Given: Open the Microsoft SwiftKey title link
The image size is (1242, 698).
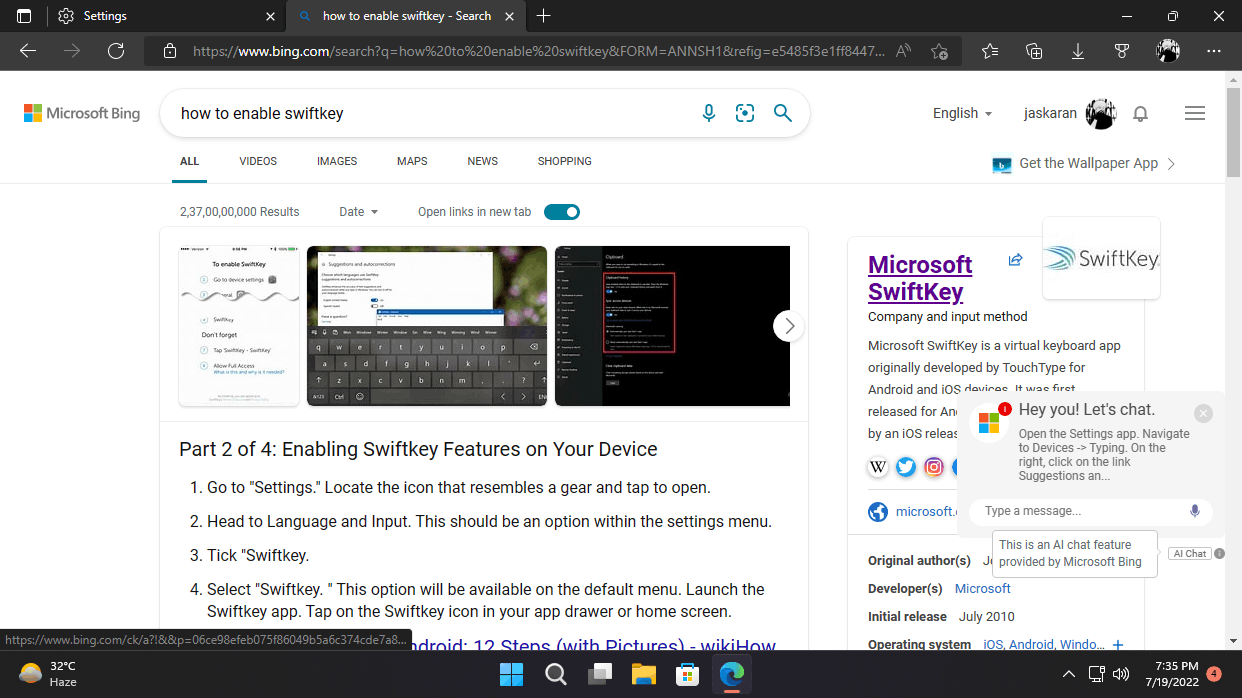Looking at the screenshot, I should [920, 278].
